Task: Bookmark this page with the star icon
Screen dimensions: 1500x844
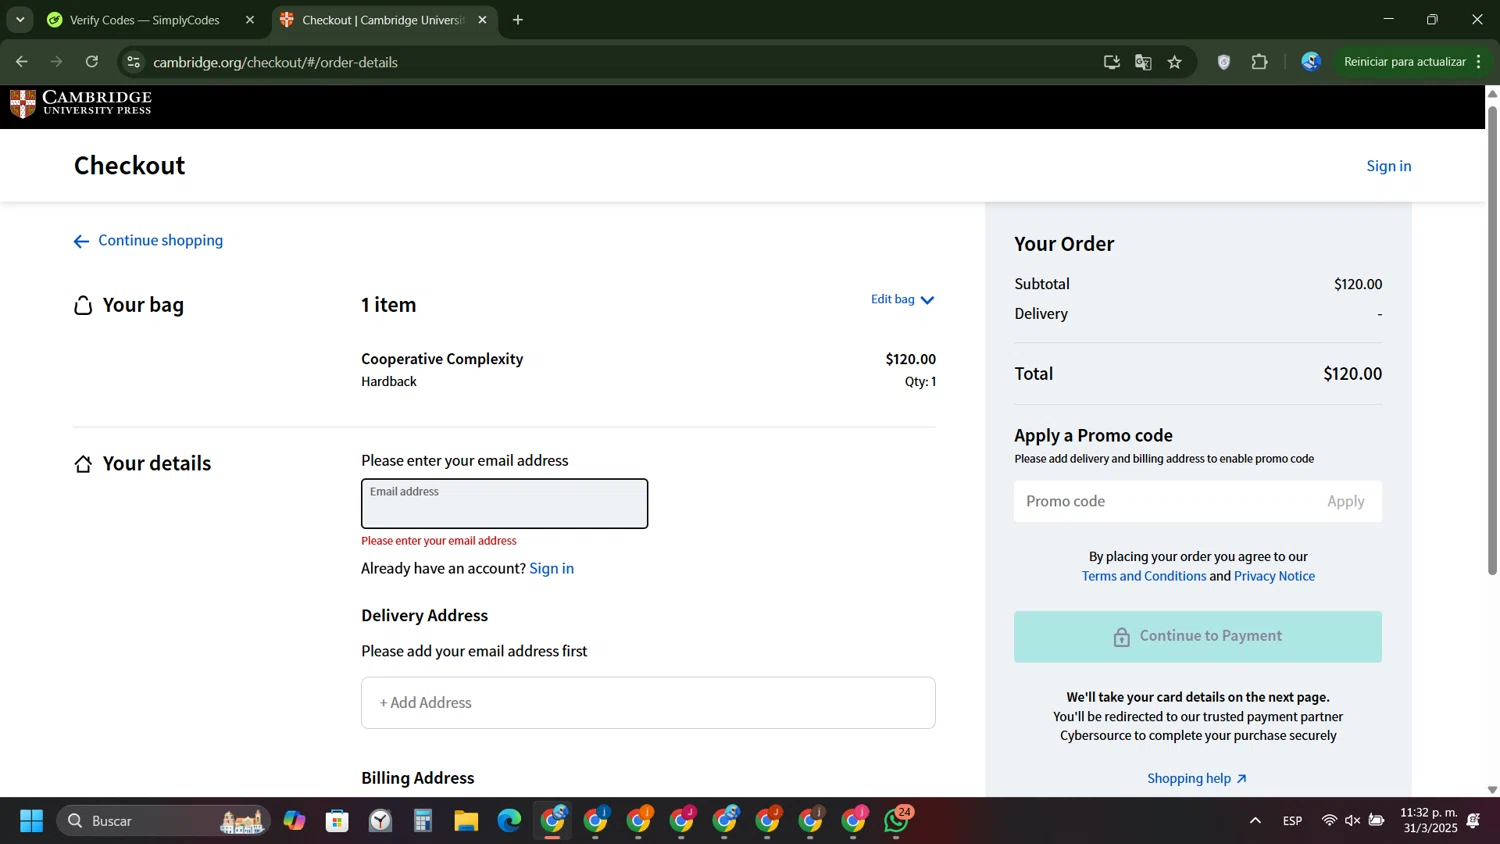Action: click(x=1175, y=62)
